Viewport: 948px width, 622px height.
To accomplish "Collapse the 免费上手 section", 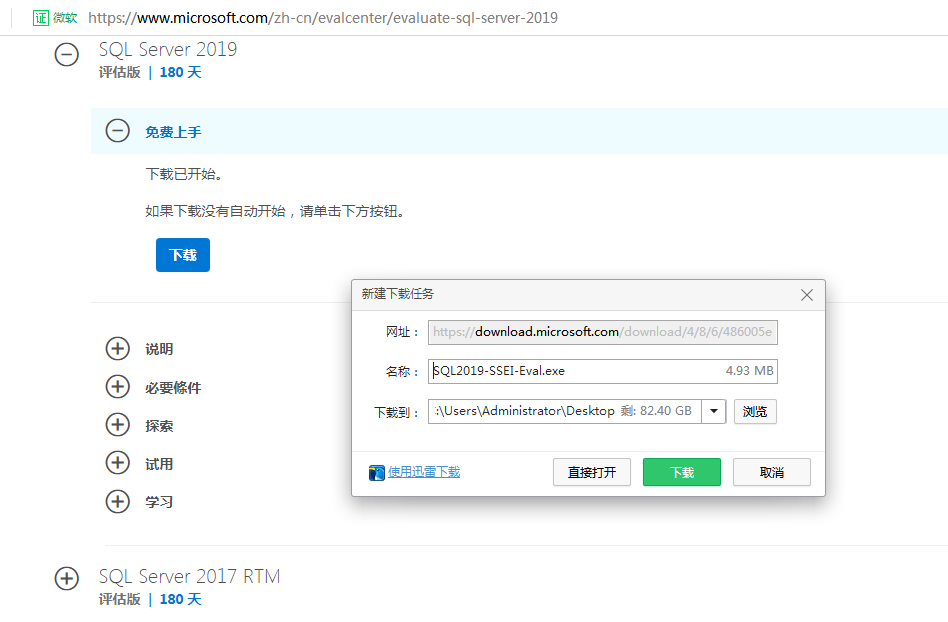I will [x=117, y=131].
